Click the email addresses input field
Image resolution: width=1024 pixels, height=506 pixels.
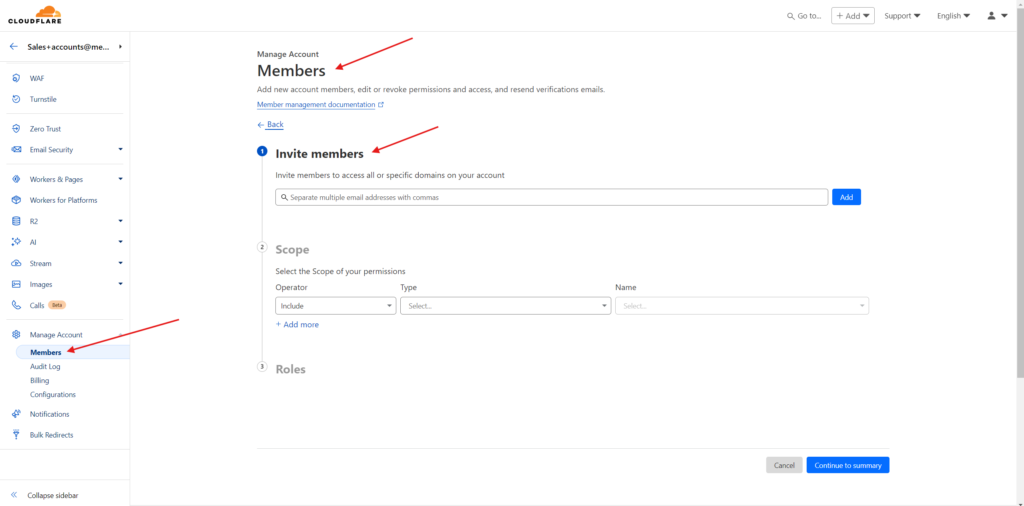coord(551,197)
